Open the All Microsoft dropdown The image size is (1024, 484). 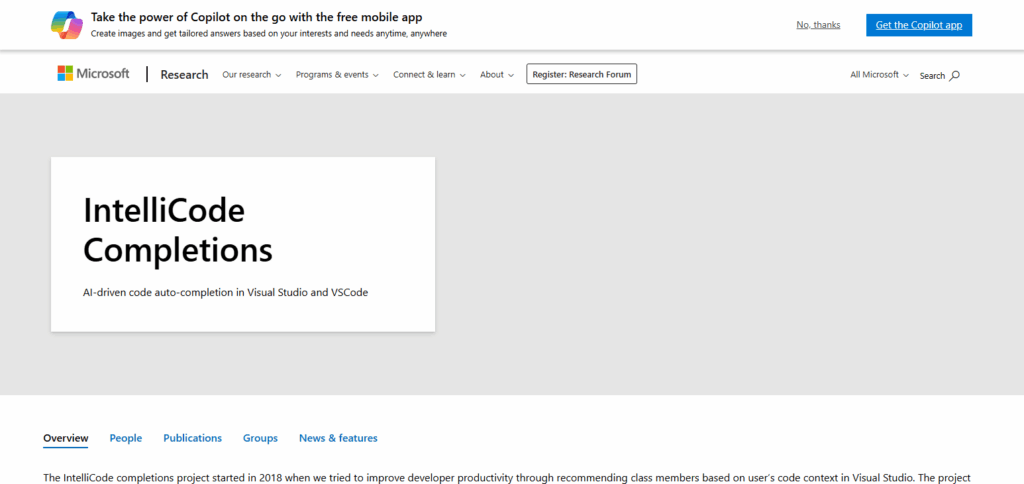coord(879,74)
